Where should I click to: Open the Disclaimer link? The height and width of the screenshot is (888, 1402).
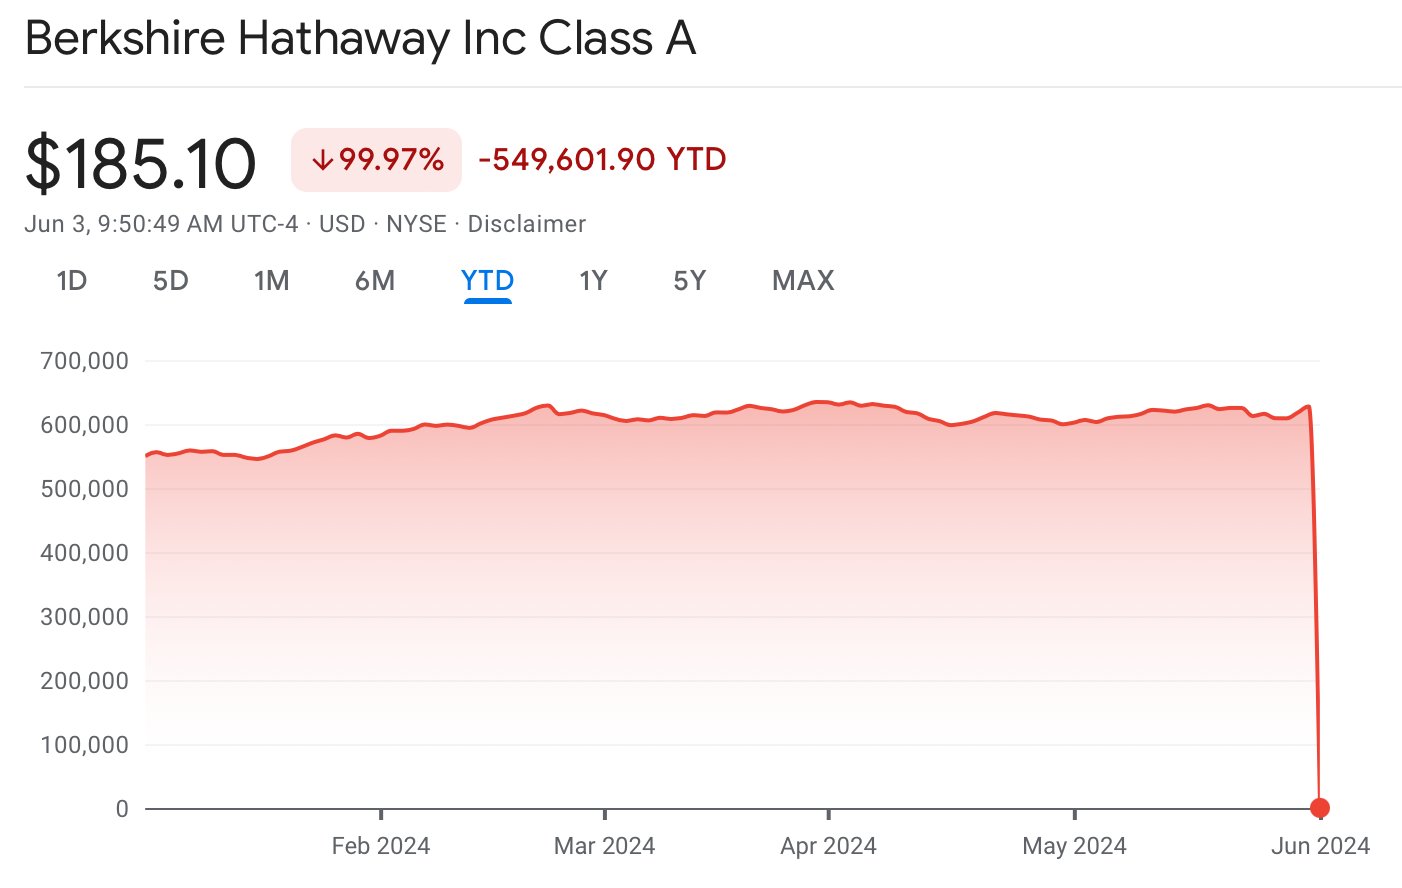click(x=527, y=224)
